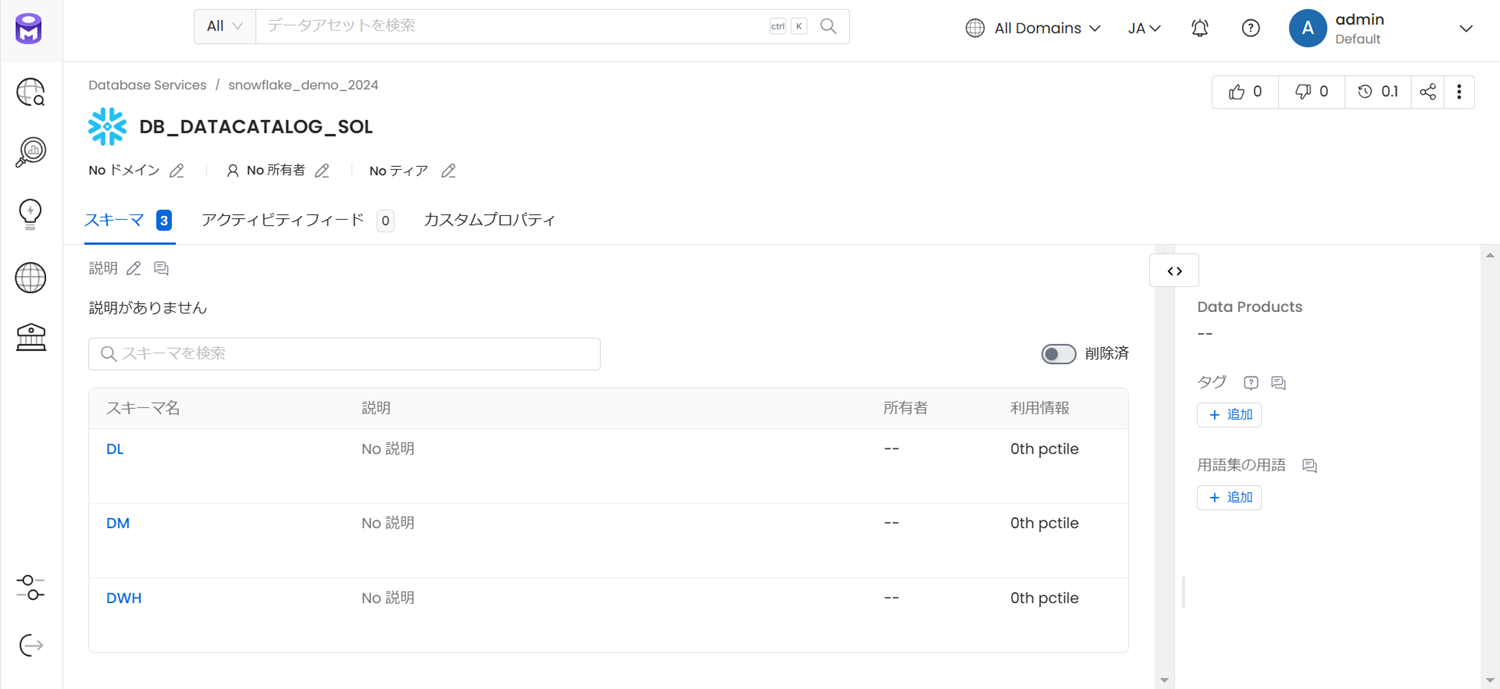
Task: Edit the description with the pencil icon
Action: point(134,268)
